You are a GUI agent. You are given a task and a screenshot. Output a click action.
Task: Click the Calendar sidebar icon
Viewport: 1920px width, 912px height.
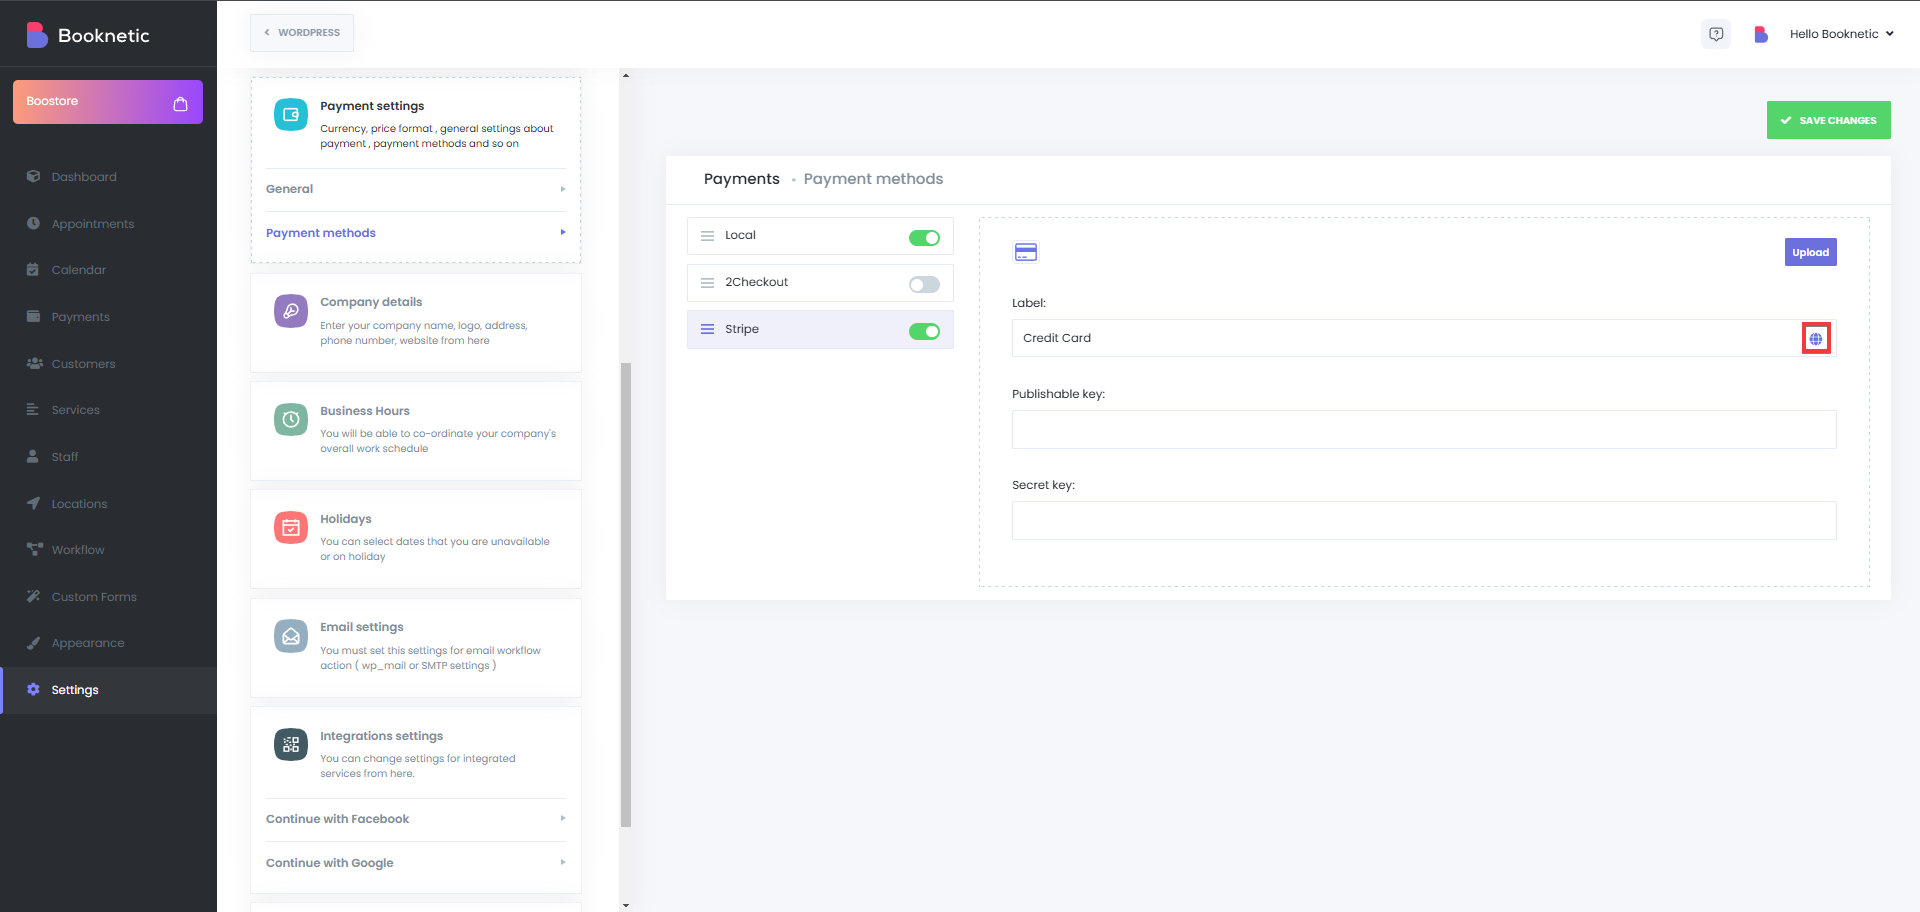[x=33, y=269]
